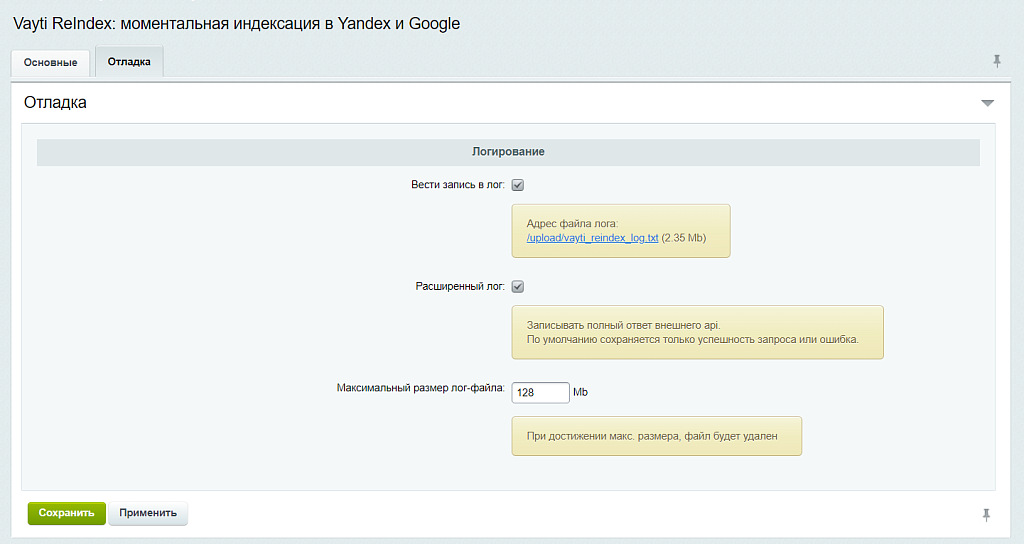Viewport: 1024px width, 544px height.
Task: Click the Логирование group header bar
Action: [508, 152]
